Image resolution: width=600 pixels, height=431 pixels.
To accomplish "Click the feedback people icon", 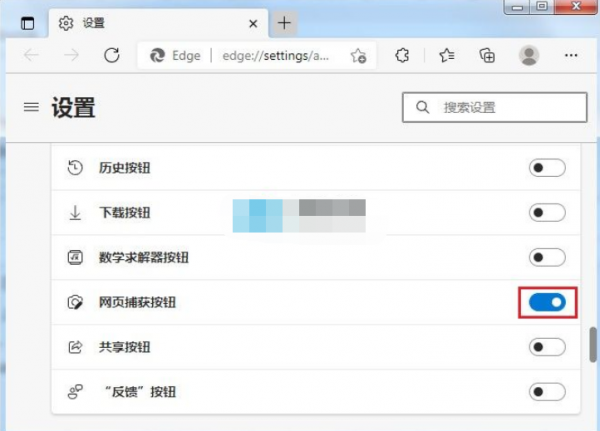I will click(75, 392).
